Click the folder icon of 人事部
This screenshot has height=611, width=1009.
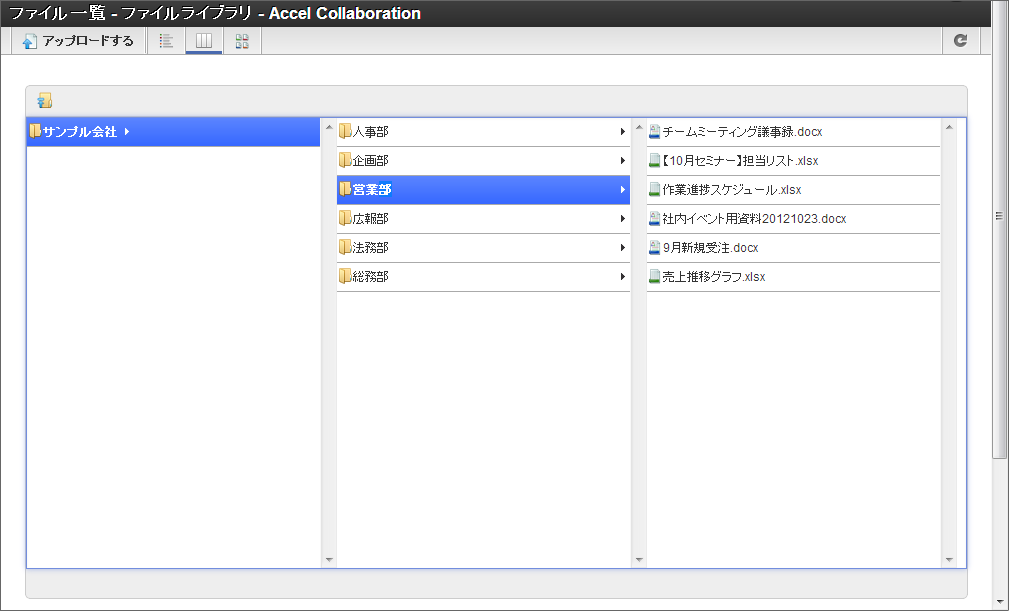(x=345, y=131)
